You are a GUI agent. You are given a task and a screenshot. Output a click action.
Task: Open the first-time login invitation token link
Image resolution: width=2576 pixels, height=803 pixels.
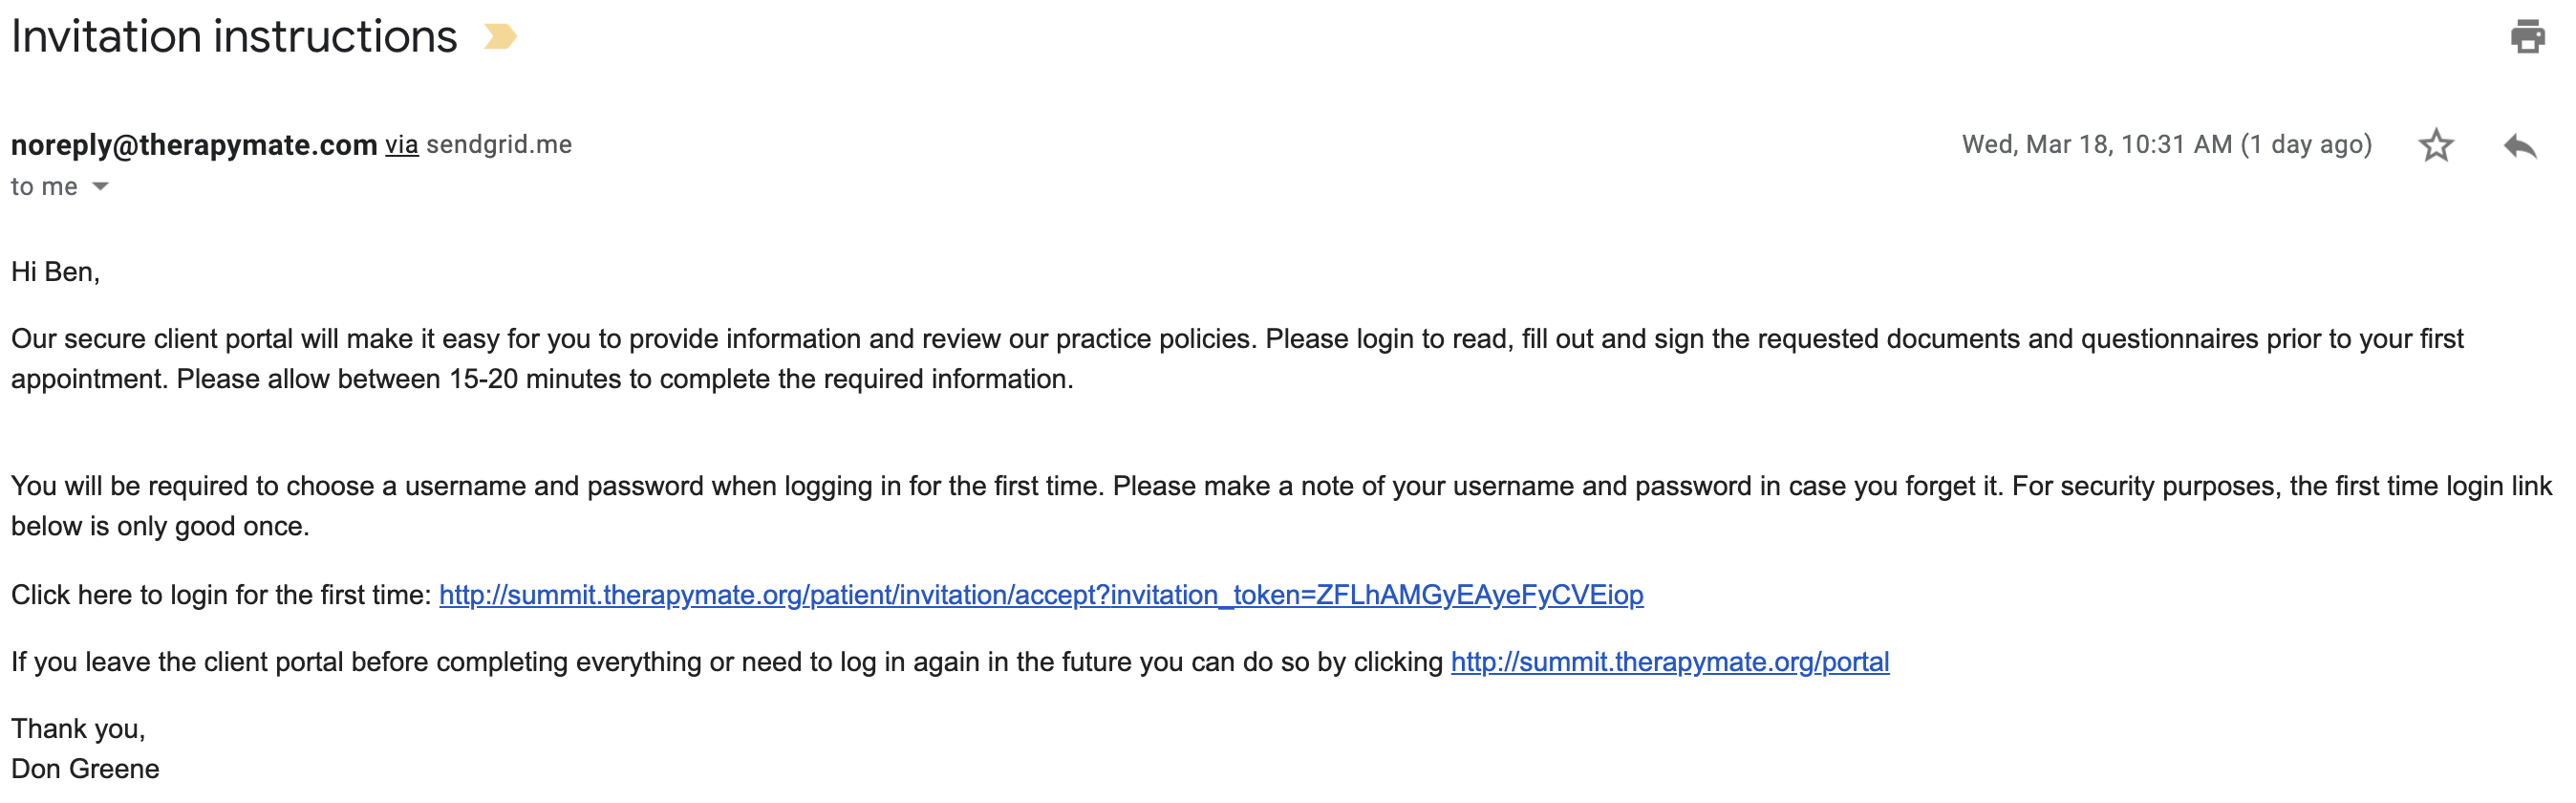tap(1041, 595)
